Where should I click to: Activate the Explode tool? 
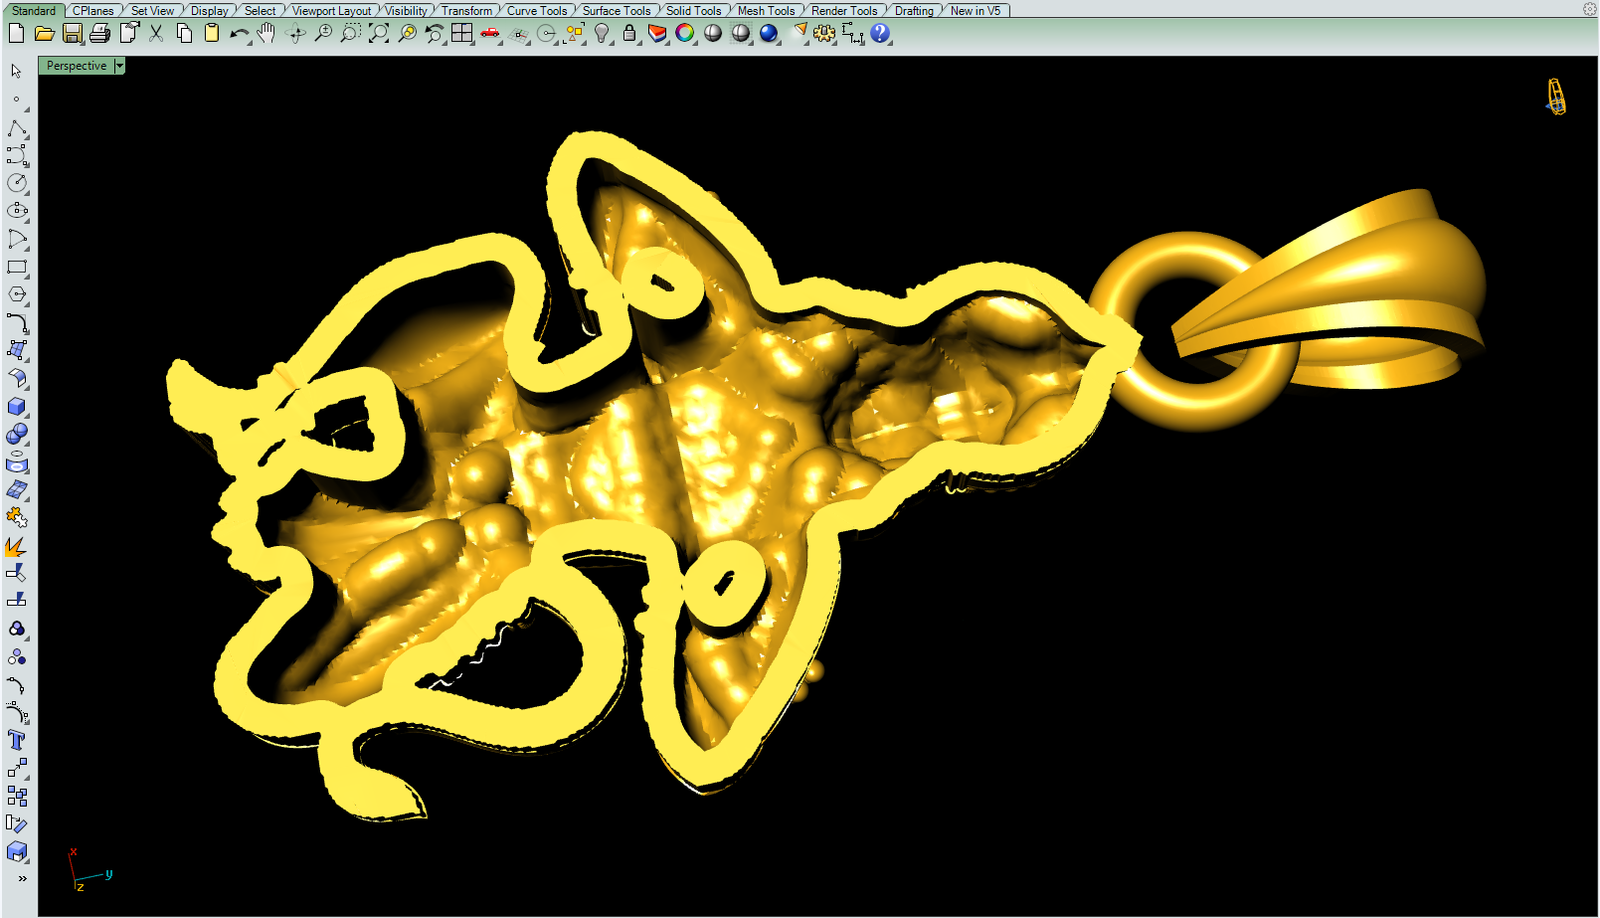[x=17, y=546]
